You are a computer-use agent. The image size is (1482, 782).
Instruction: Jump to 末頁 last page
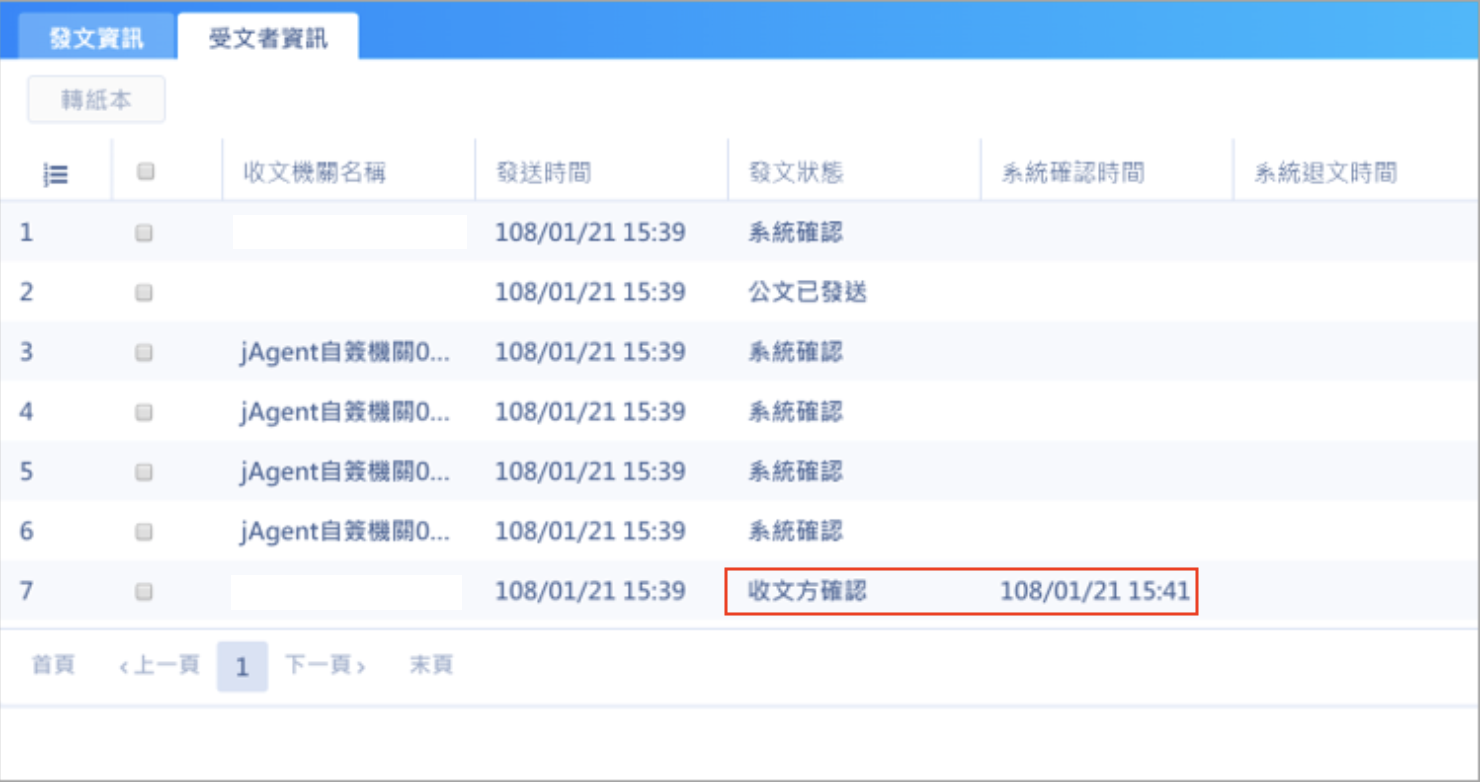[x=431, y=666]
